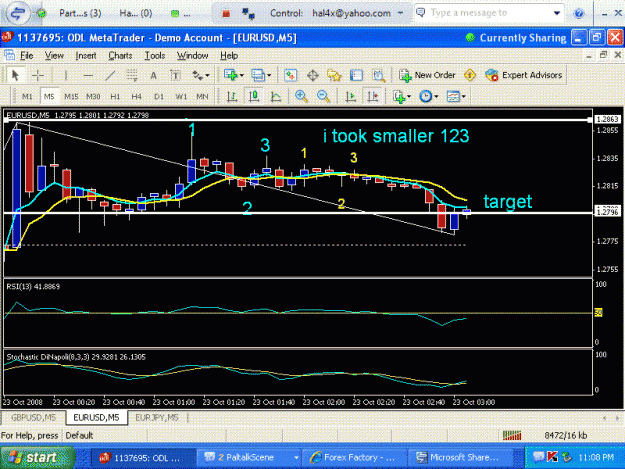This screenshot has width=625, height=469.
Task: Zoom out on the chart
Action: (323, 96)
